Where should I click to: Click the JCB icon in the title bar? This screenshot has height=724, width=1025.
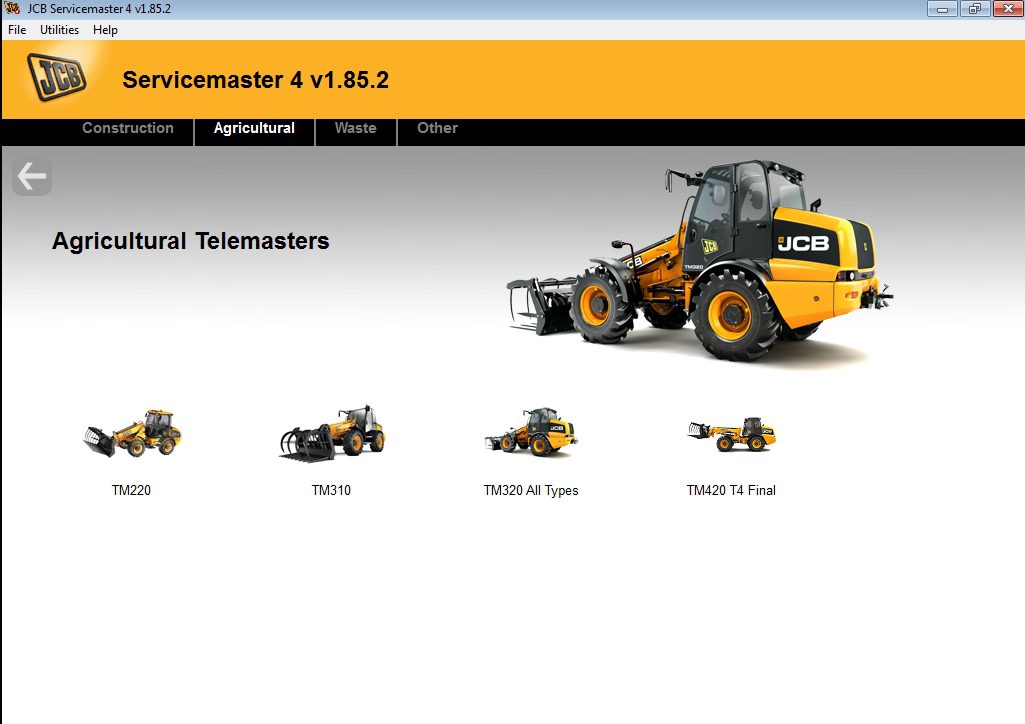pyautogui.click(x=13, y=8)
